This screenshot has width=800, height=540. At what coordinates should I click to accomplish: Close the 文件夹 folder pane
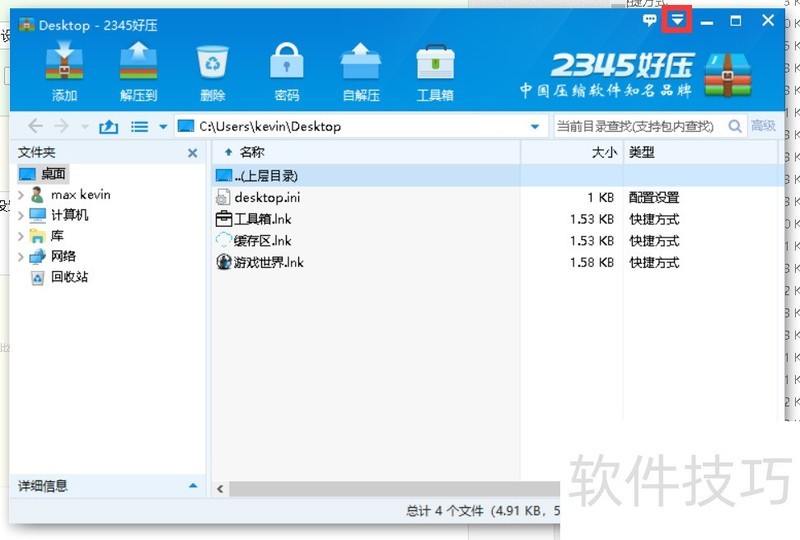coord(192,153)
